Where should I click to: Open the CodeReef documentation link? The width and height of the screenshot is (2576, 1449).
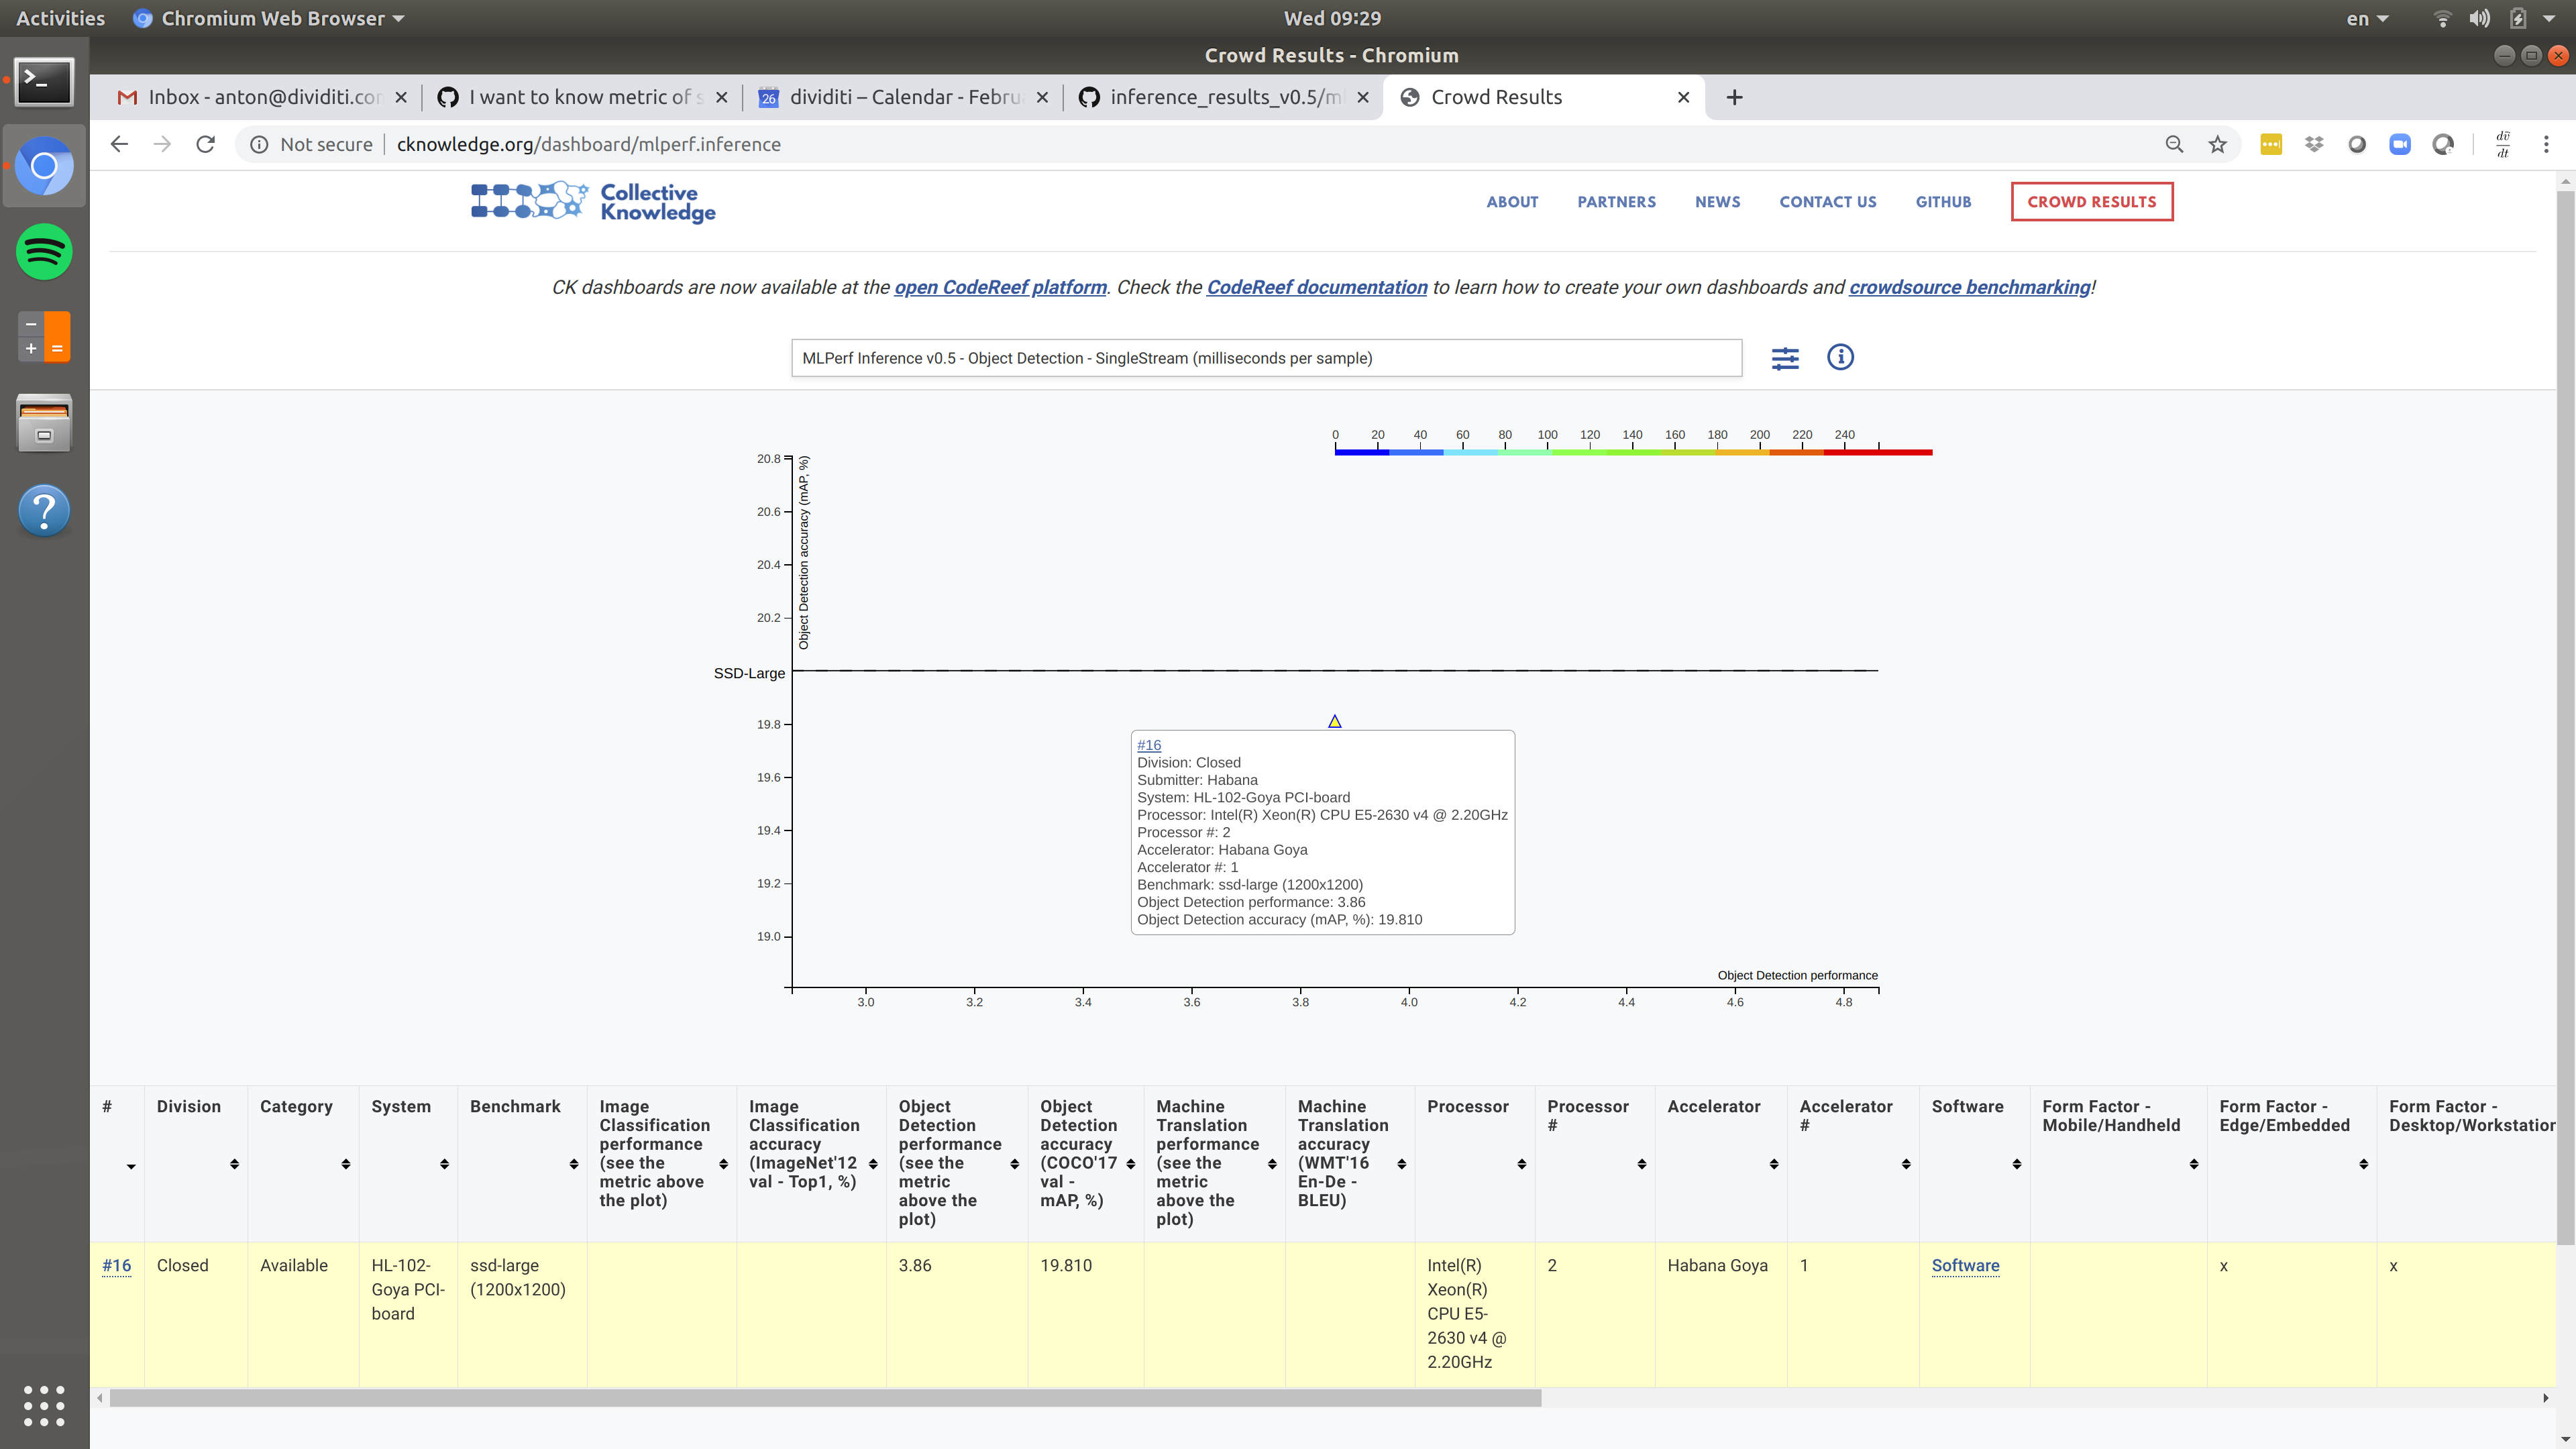coord(1318,287)
